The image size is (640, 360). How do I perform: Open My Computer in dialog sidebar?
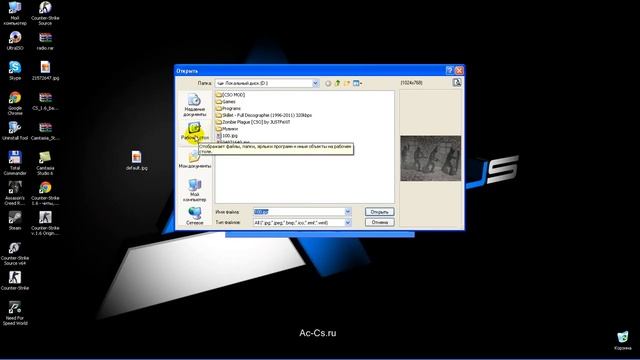tap(194, 190)
